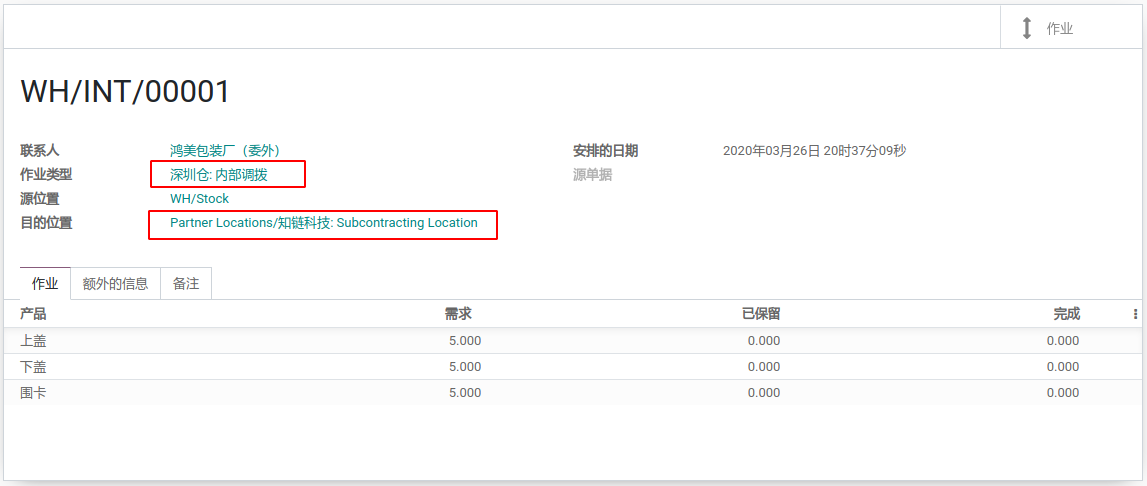Click the up-down arrows 作业 icon
This screenshot has width=1147, height=486.
1026,29
